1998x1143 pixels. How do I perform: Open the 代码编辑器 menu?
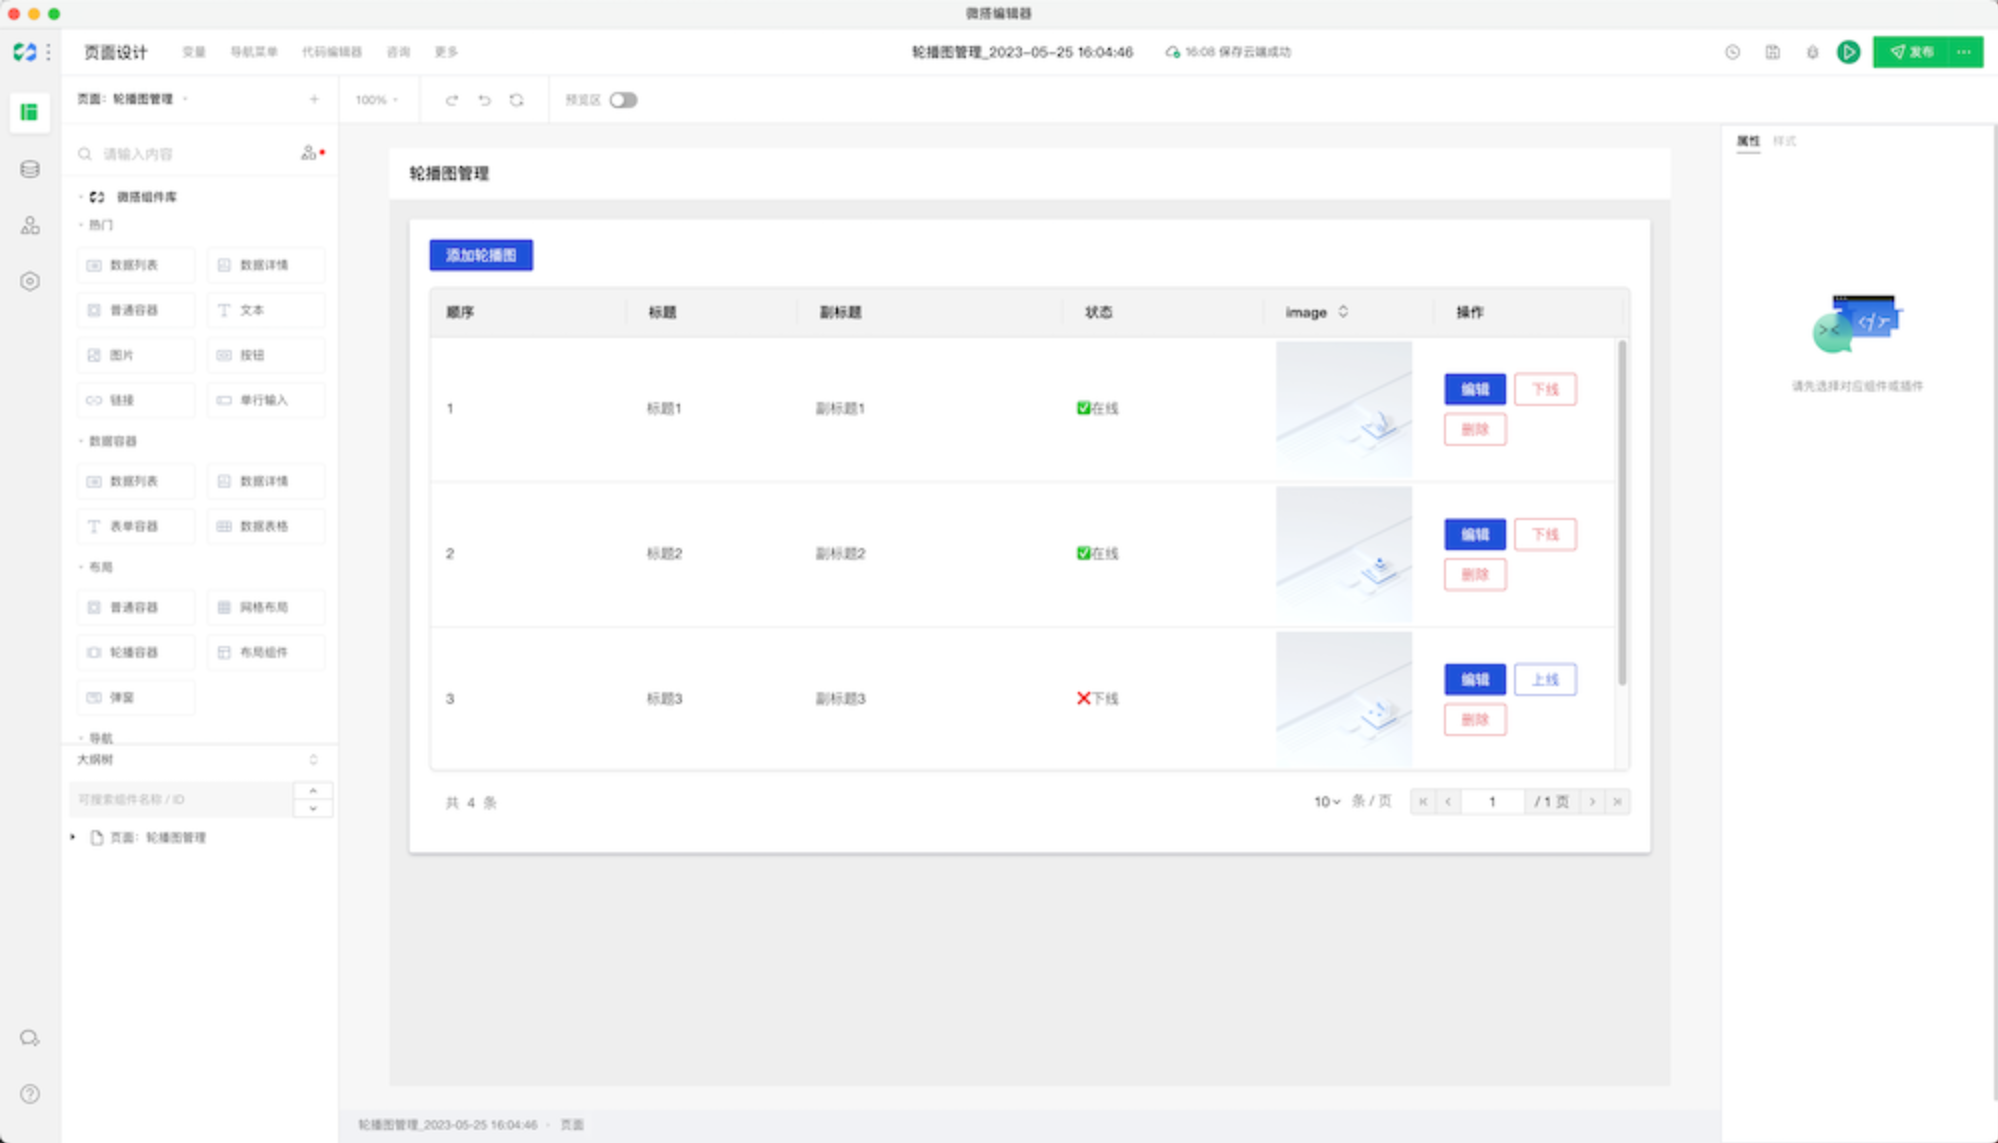331,52
